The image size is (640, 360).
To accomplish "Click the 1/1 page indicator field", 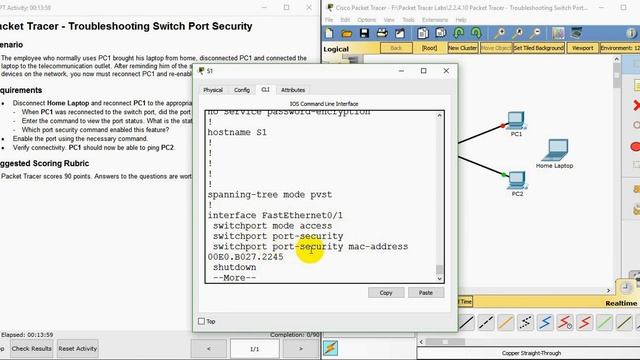I will click(255, 349).
